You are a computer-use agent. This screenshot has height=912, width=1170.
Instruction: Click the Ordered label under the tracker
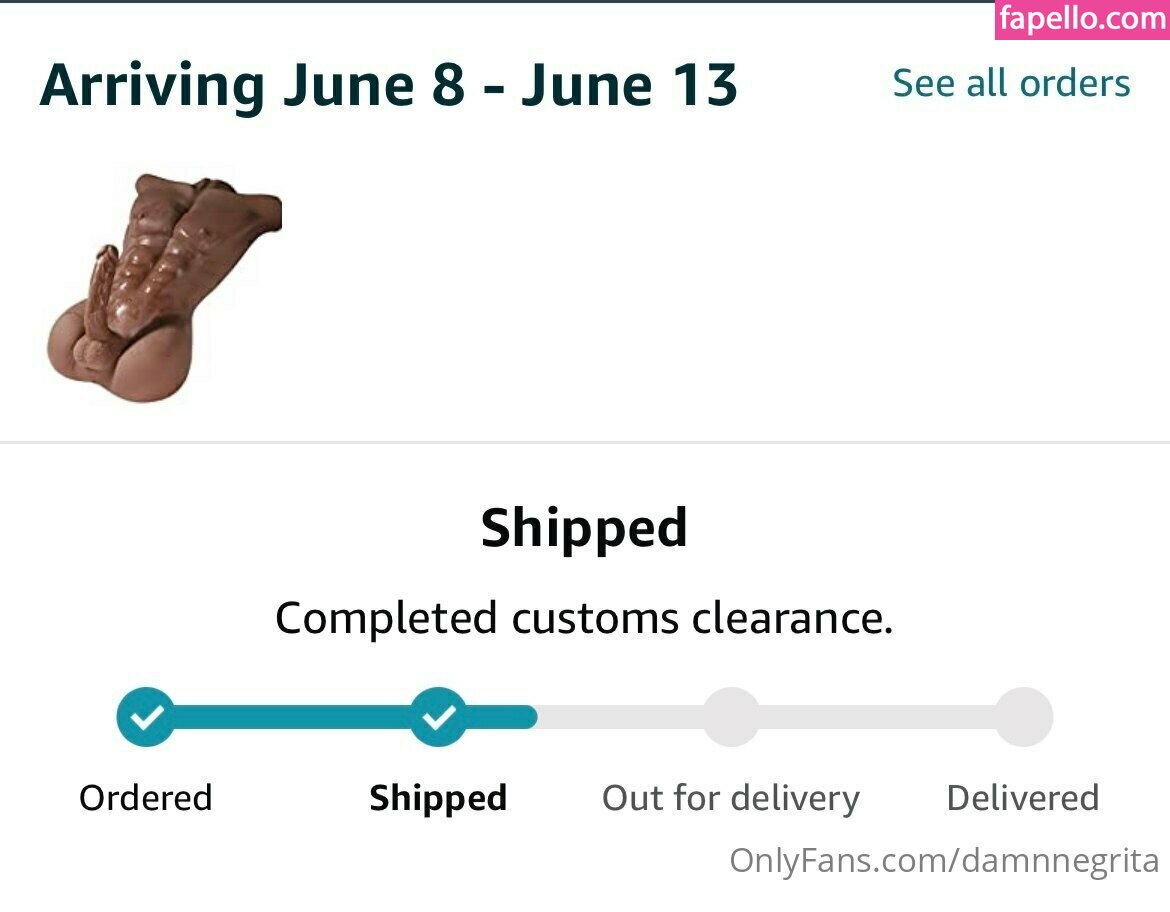point(146,798)
